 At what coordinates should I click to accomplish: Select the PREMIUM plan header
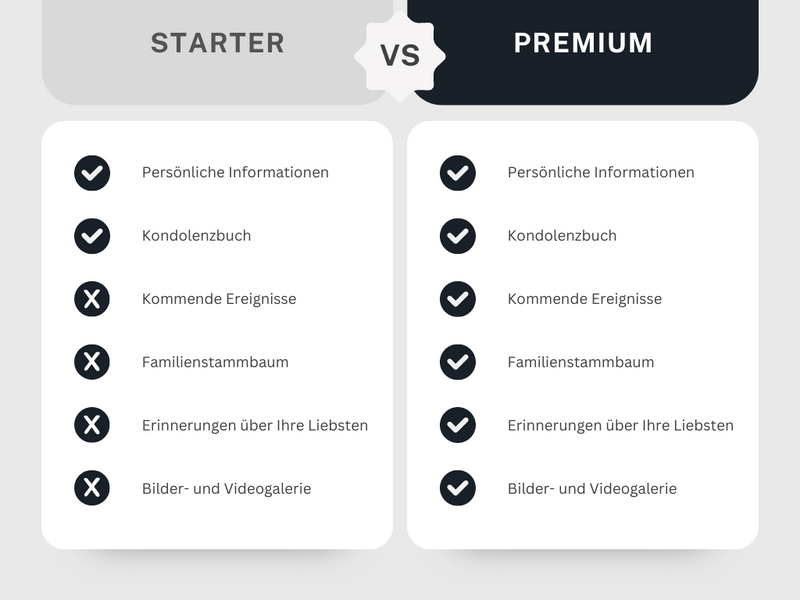583,43
